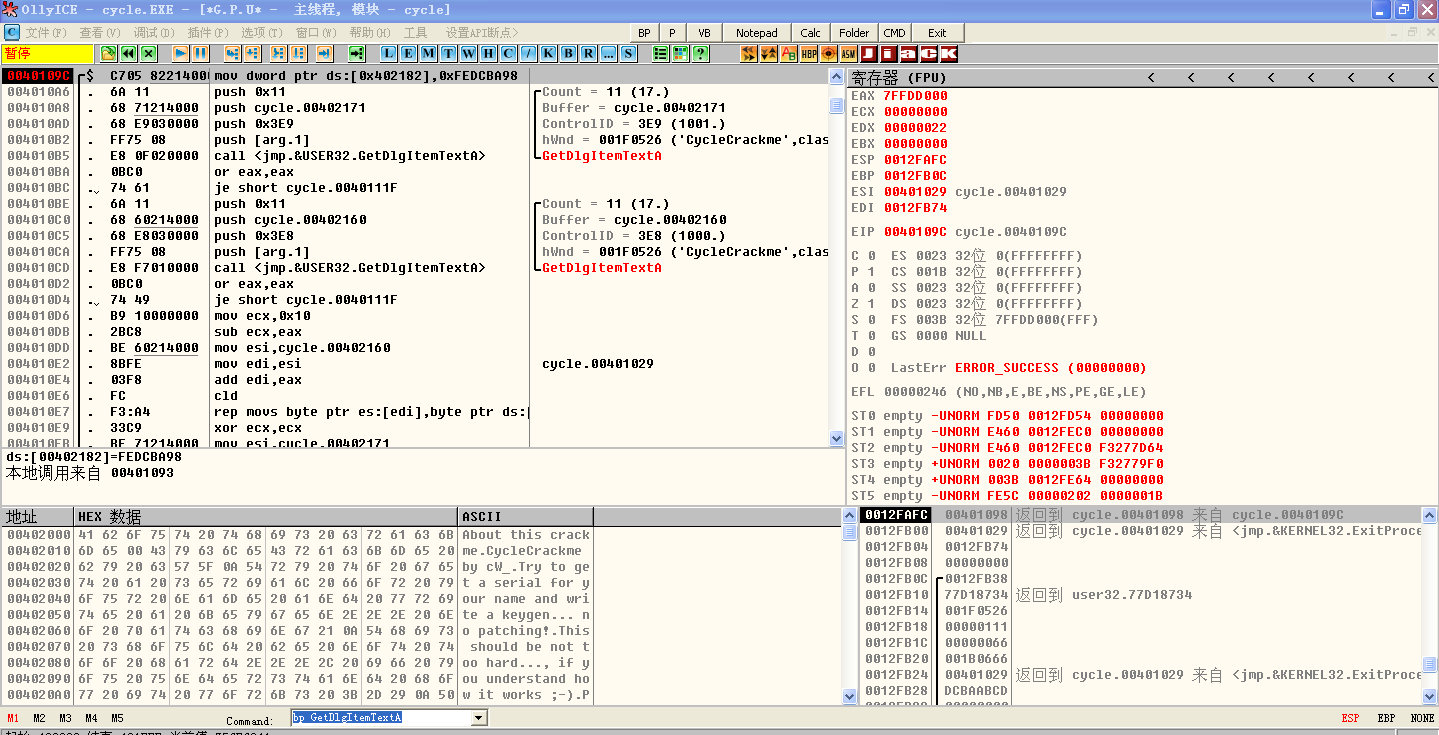Open the 文件(F) menu
The image size is (1439, 735).
46,33
